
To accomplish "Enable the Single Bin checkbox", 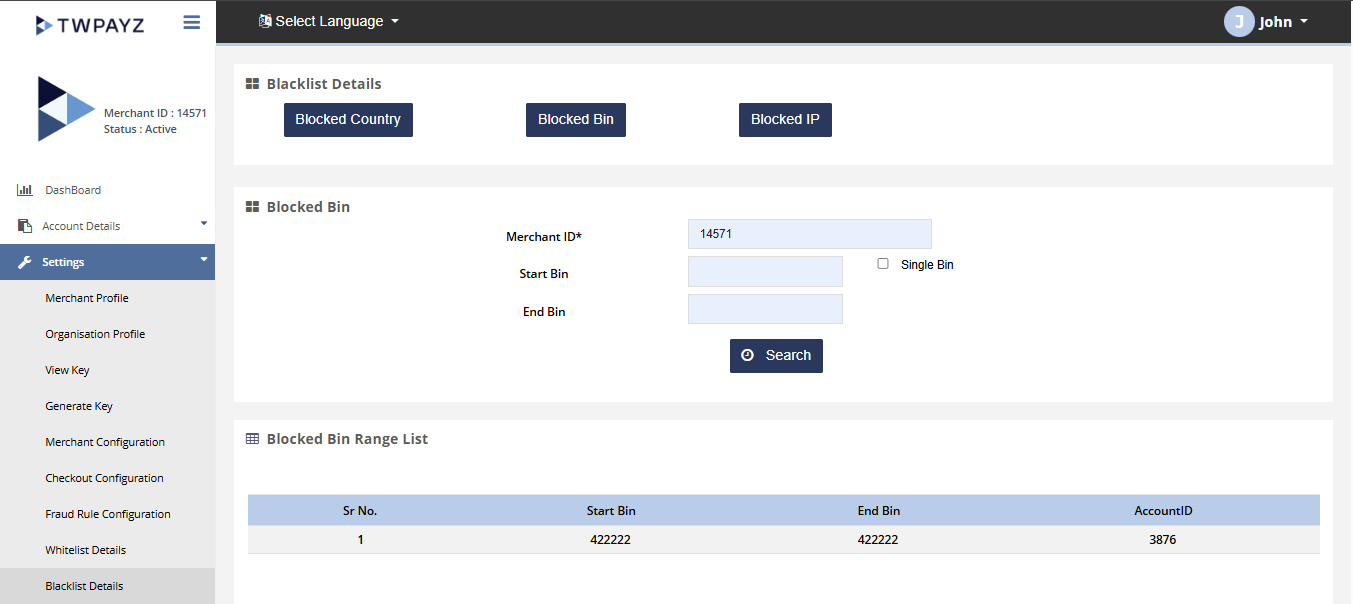I will pyautogui.click(x=883, y=264).
